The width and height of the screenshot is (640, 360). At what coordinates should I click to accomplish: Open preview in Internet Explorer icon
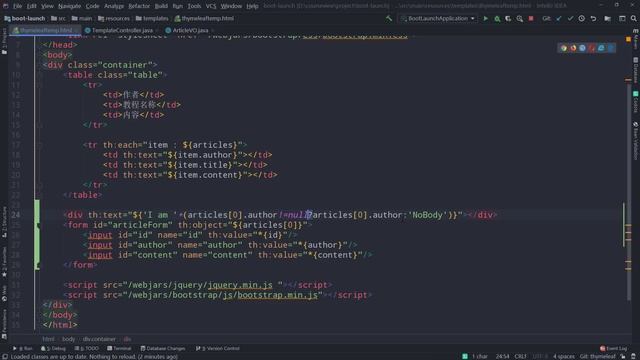pyautogui.click(x=601, y=48)
